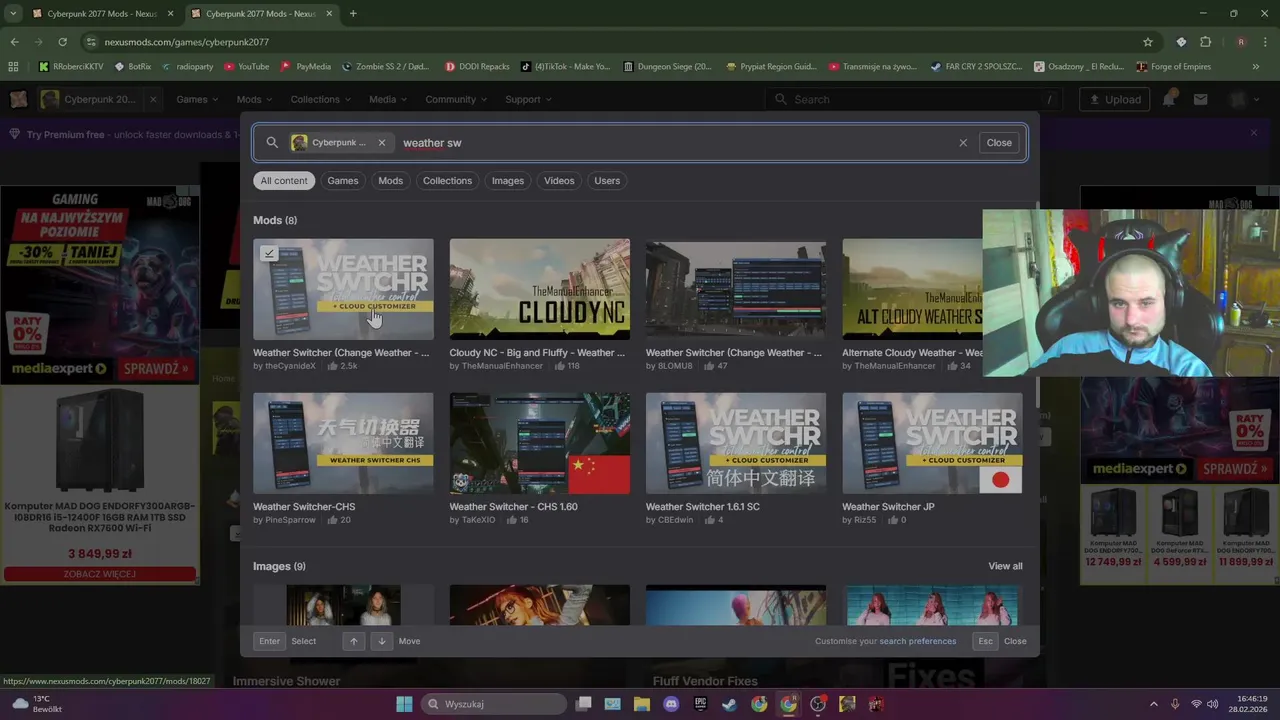Open the Nexus Mods messages envelope
Screen dimensions: 1280x720
point(1201,99)
